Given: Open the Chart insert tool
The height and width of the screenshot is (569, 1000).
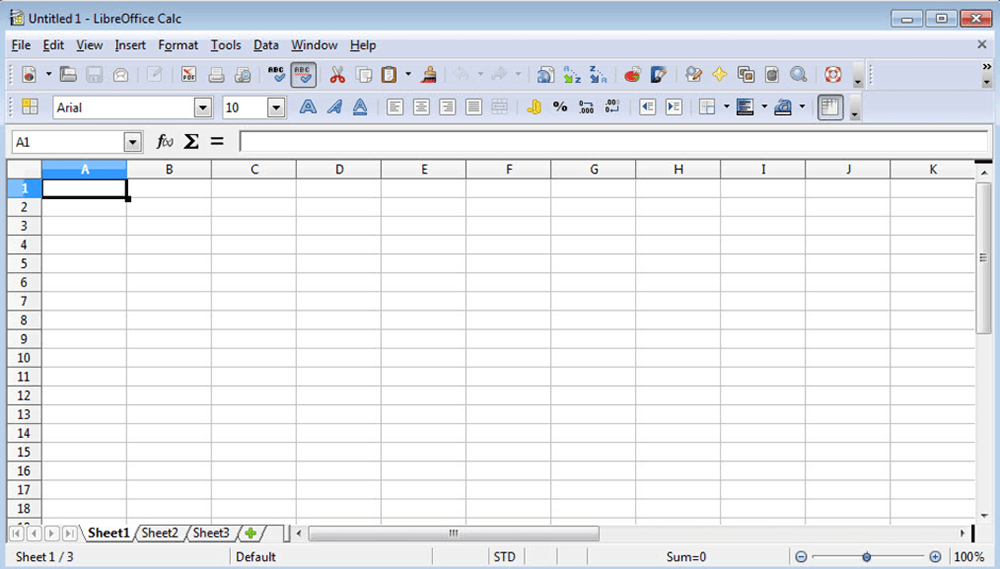Looking at the screenshot, I should [x=632, y=75].
